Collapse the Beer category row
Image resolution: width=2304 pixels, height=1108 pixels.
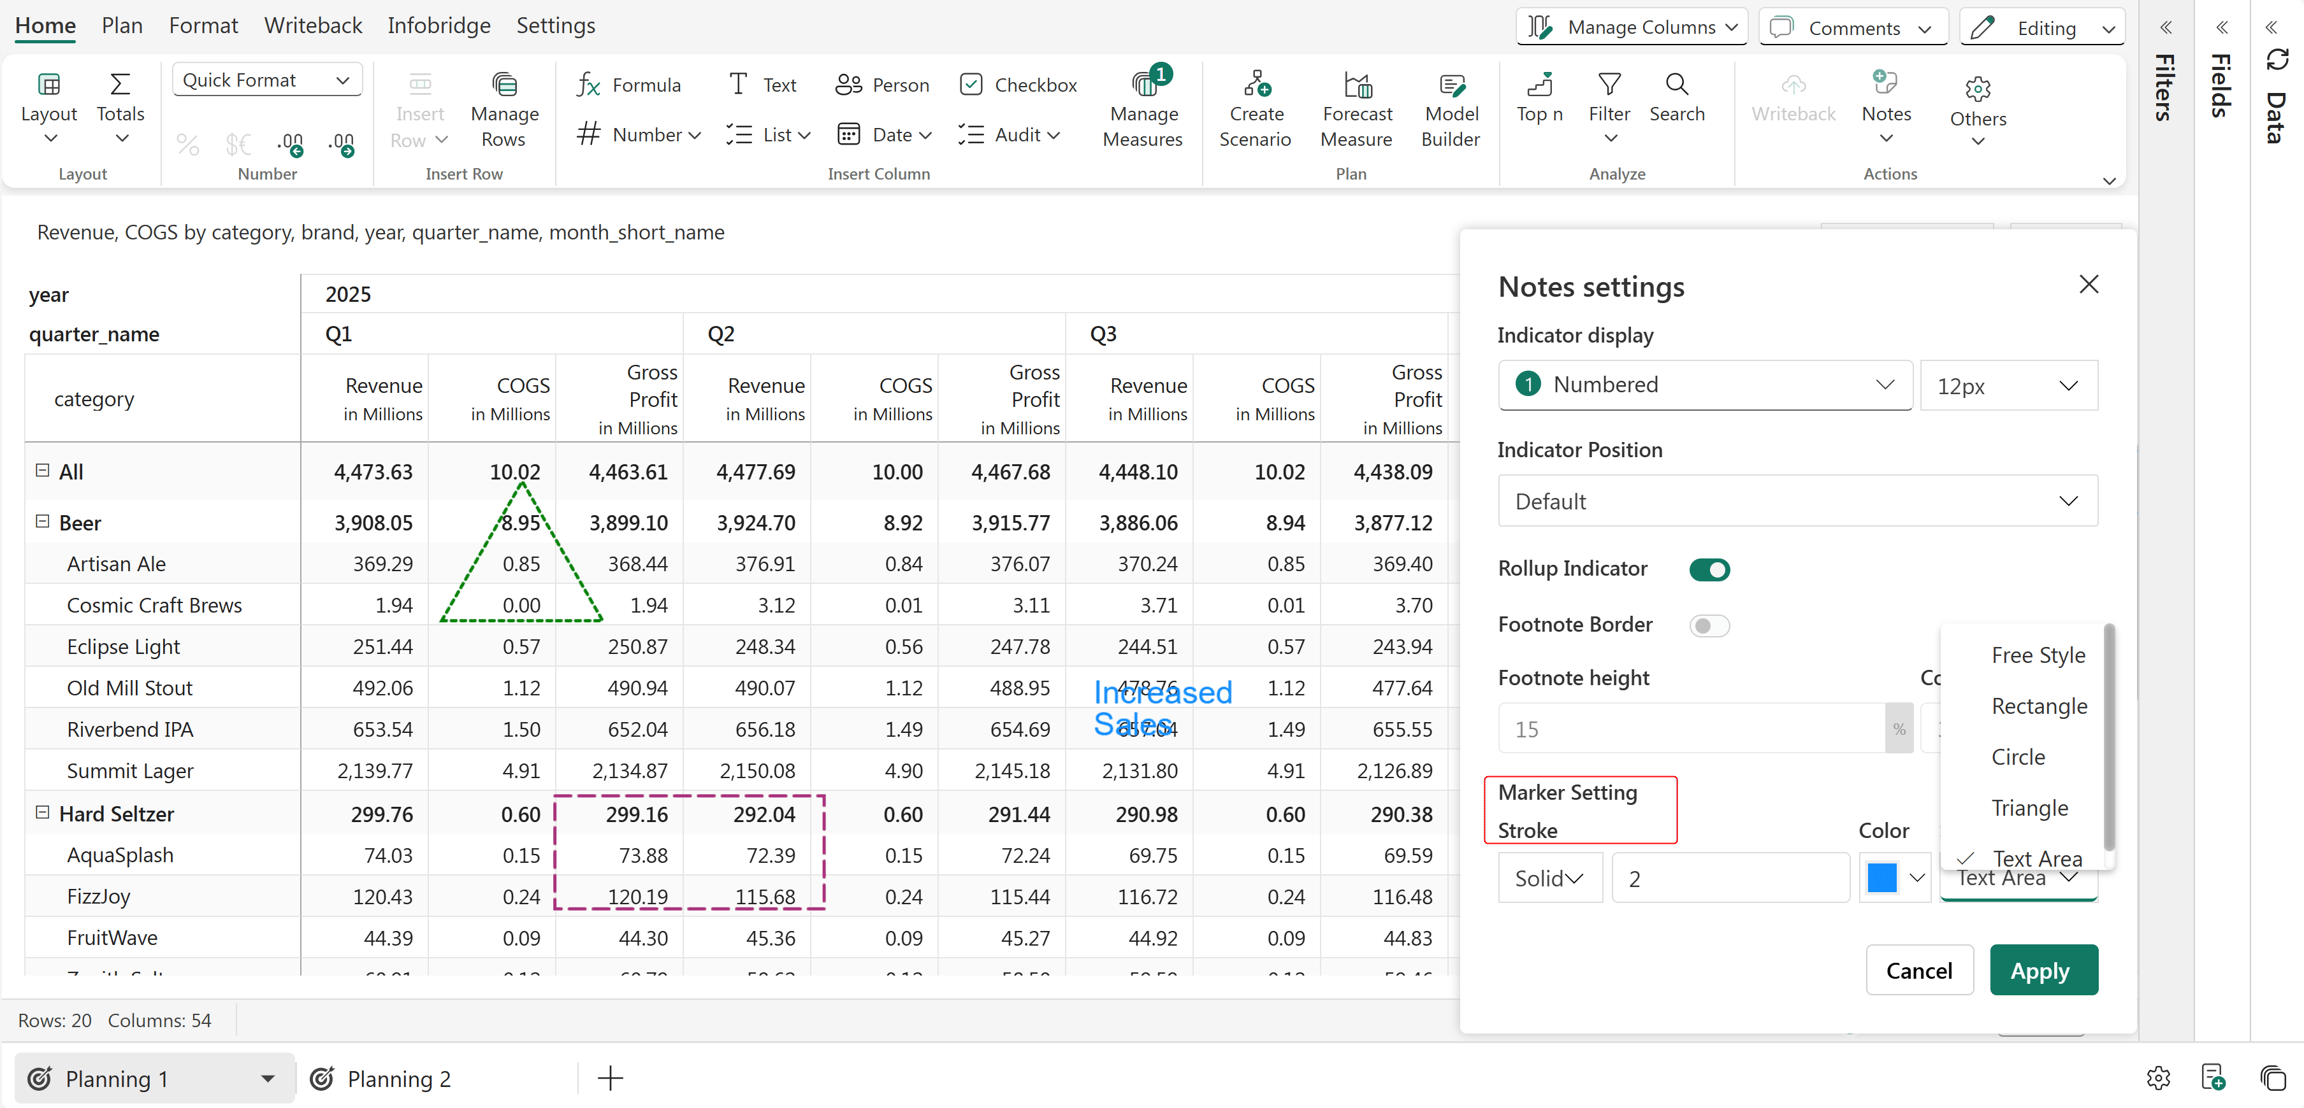(x=42, y=521)
